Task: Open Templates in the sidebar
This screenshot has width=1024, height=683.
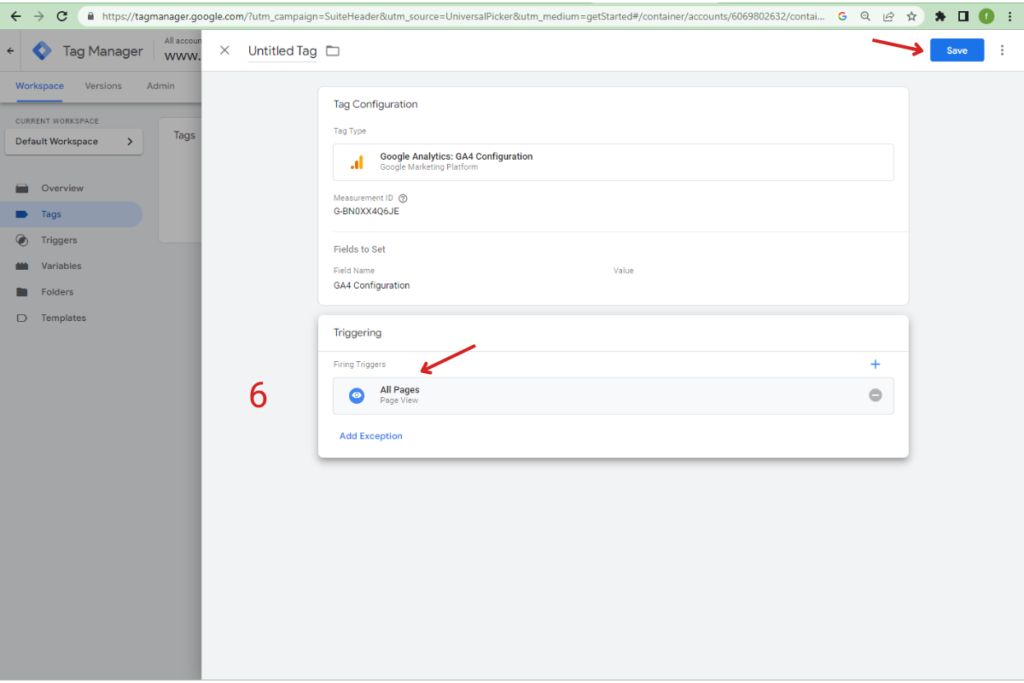Action: click(63, 318)
